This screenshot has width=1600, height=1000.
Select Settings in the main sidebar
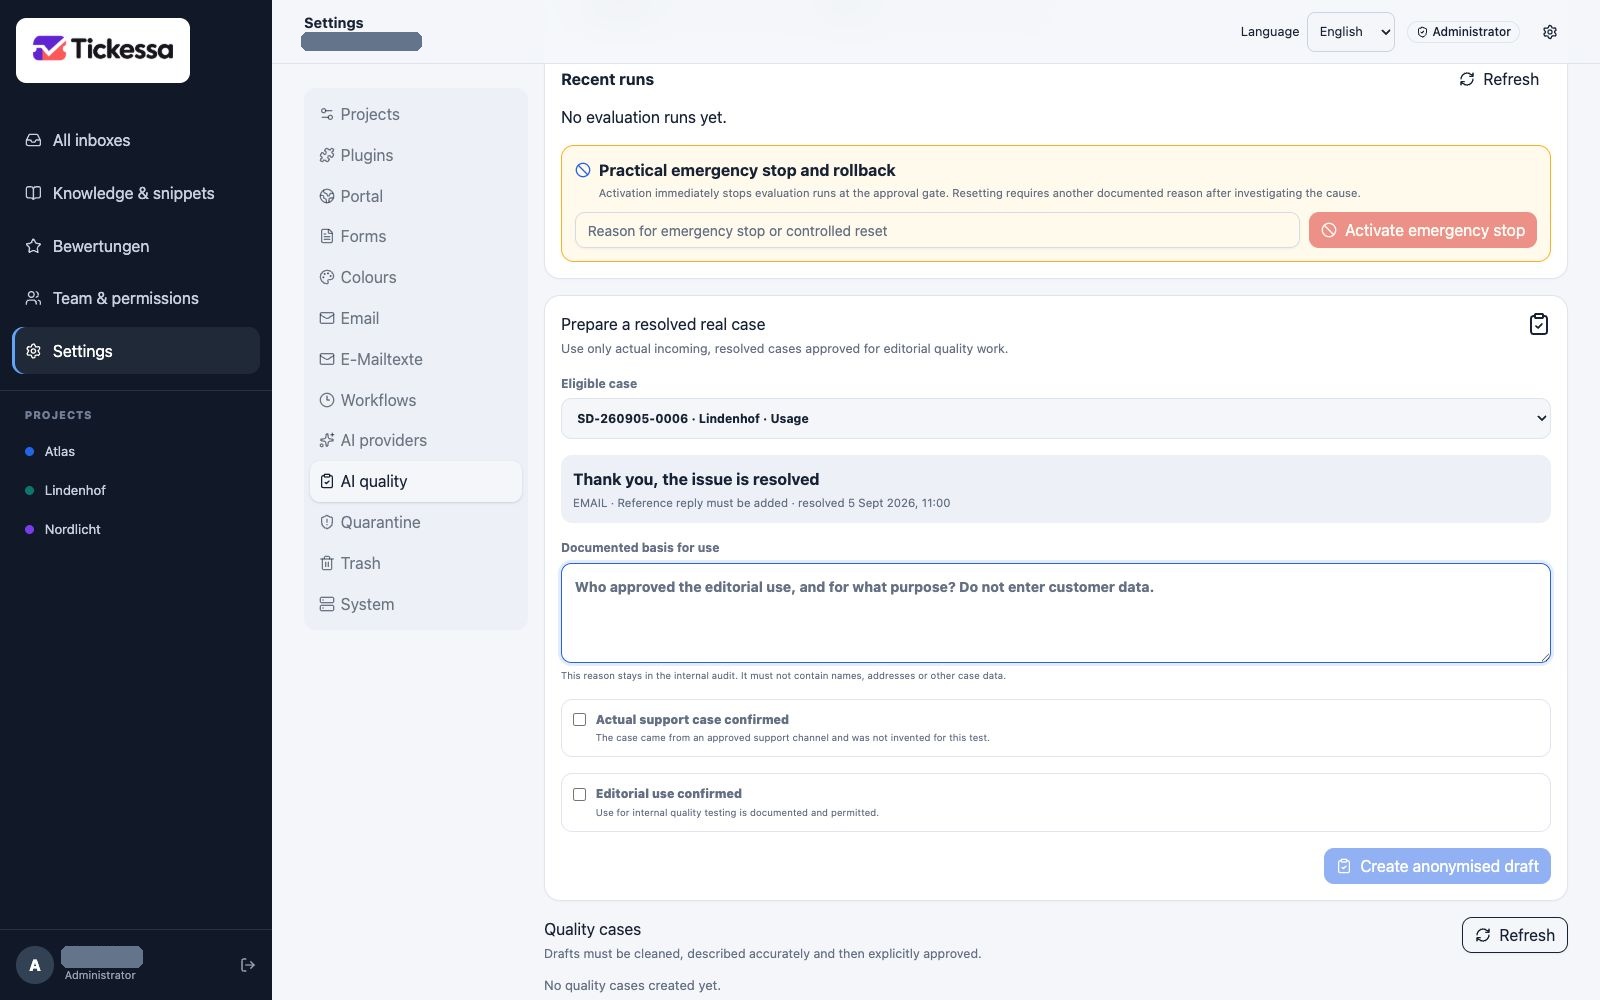(136, 351)
